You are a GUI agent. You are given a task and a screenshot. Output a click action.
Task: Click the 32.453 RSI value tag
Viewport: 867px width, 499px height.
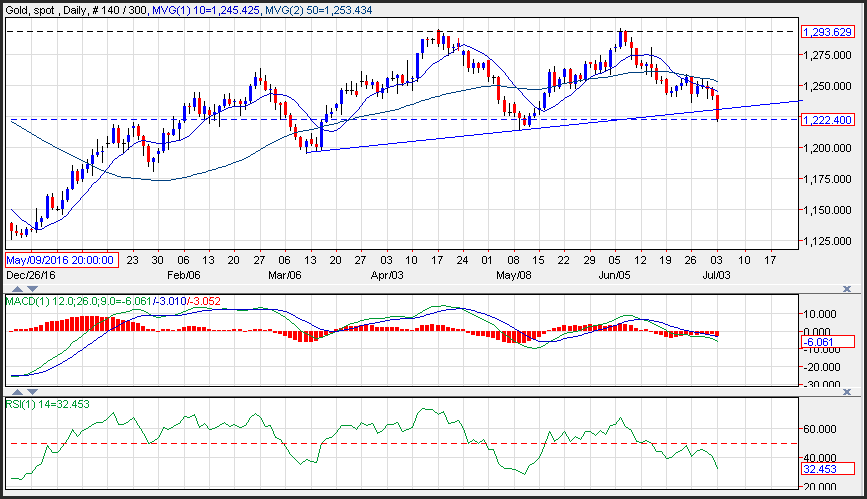click(828, 468)
